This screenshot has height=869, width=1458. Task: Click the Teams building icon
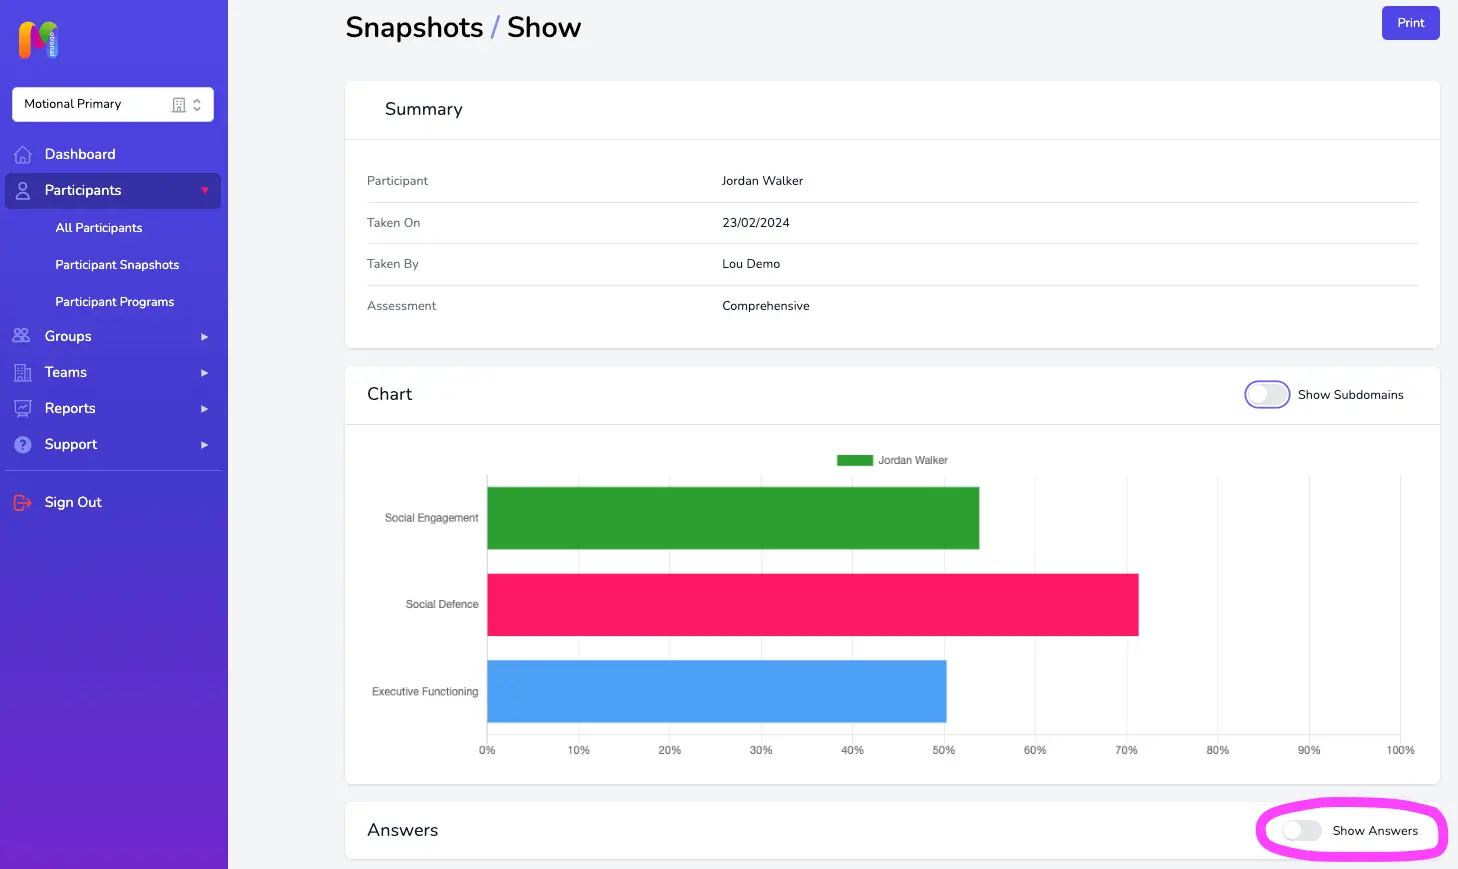[22, 372]
